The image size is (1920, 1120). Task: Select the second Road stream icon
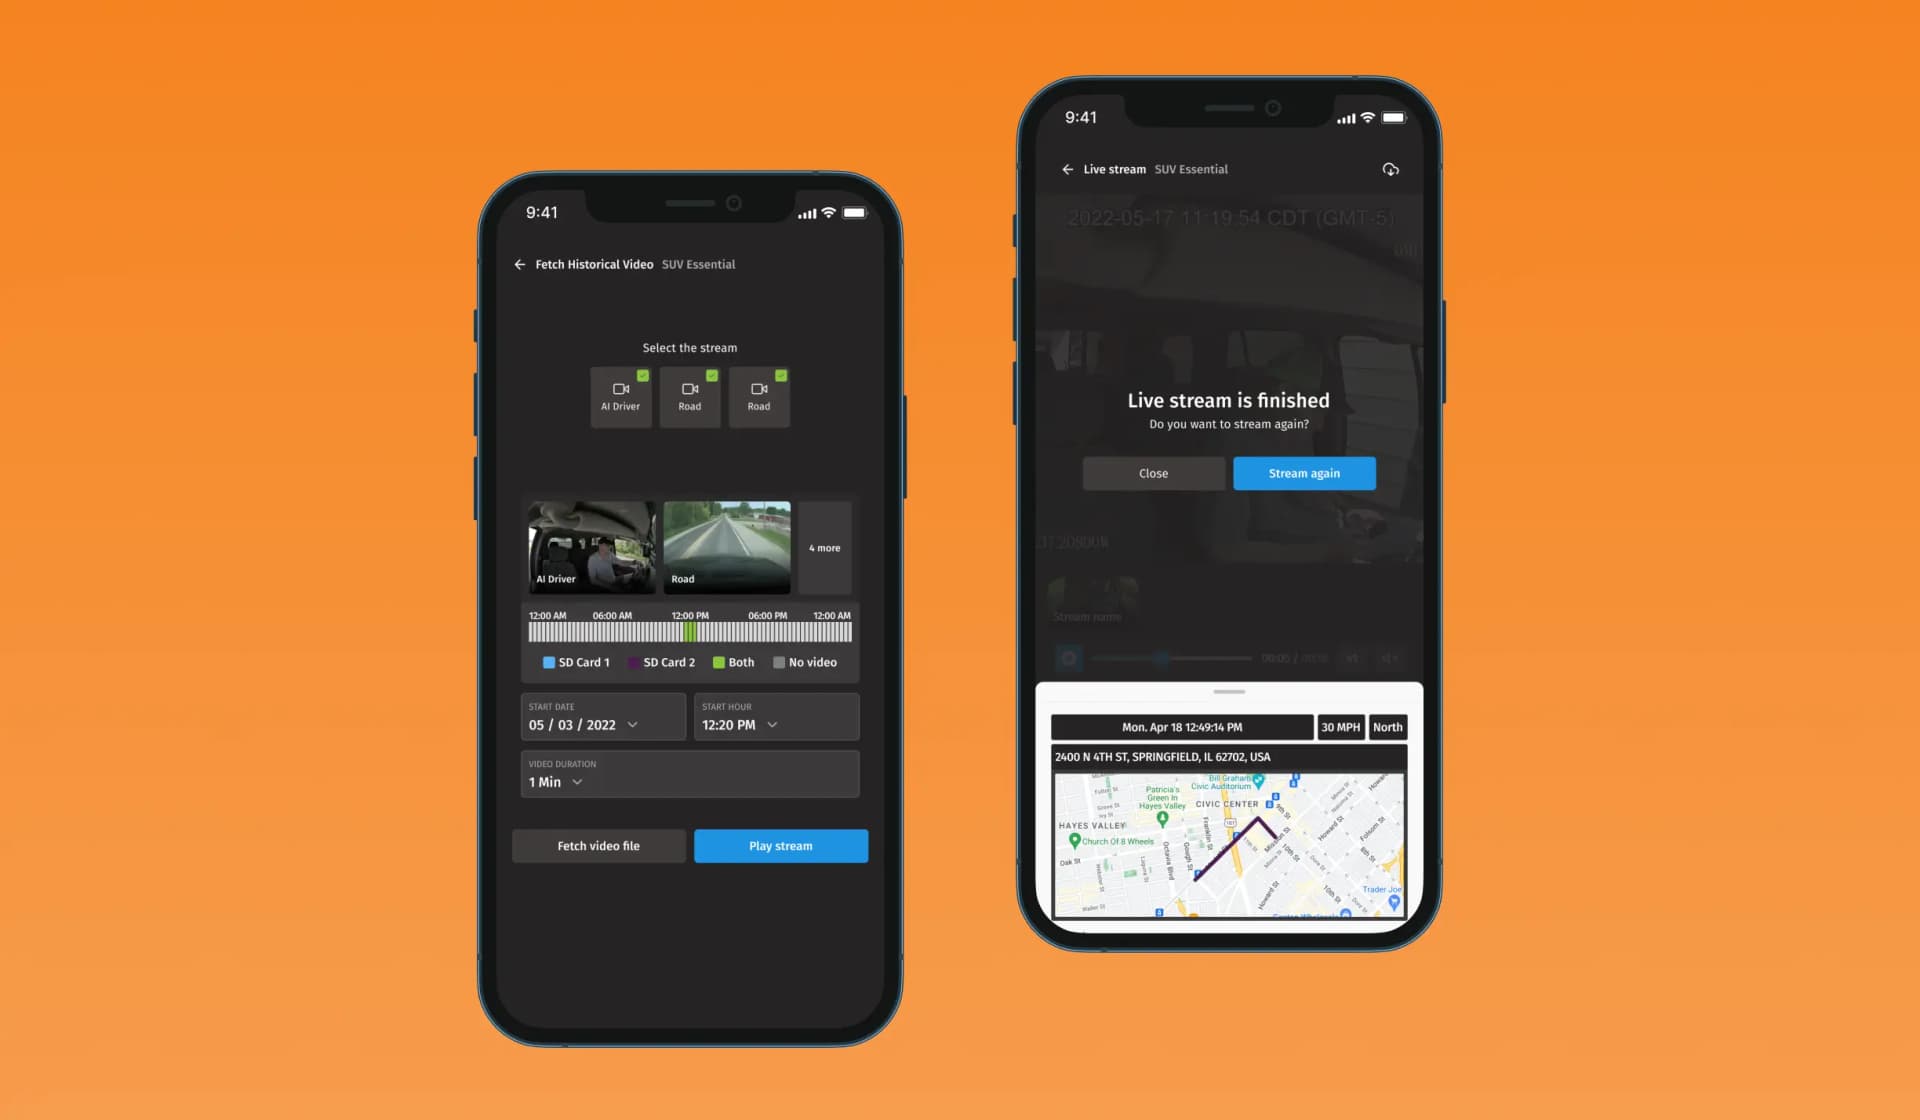[x=757, y=396]
